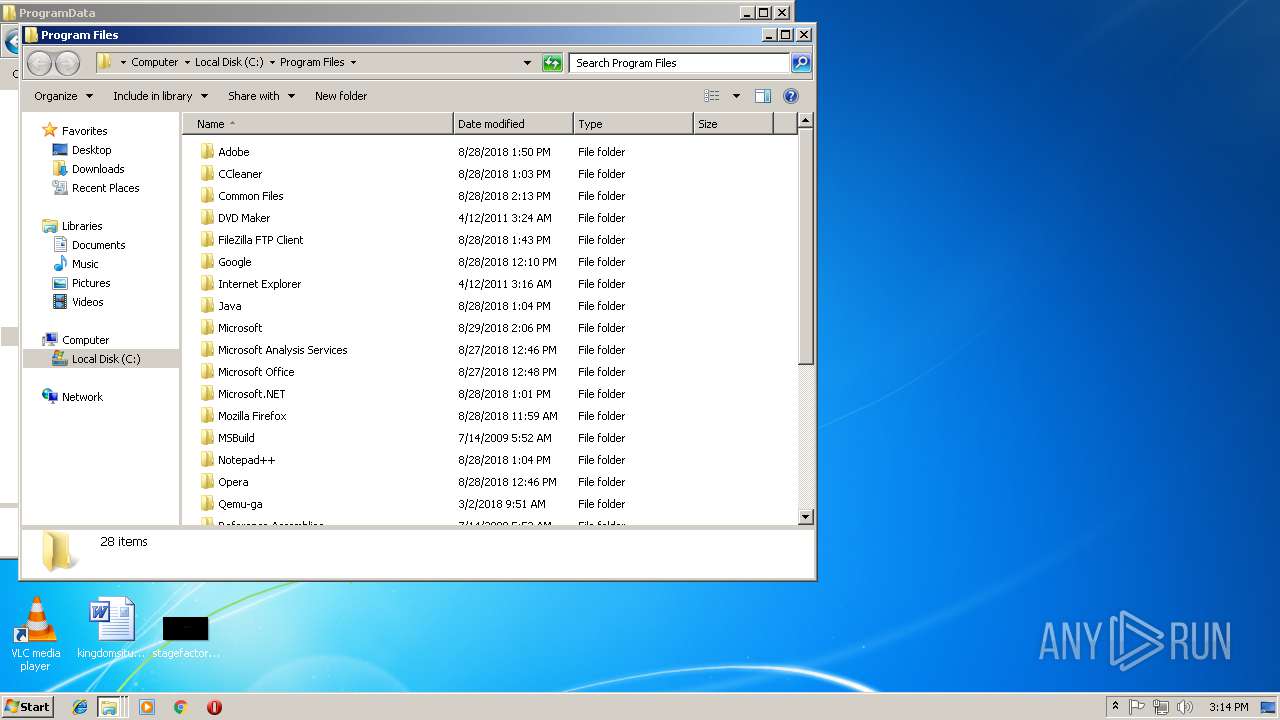Viewport: 1280px width, 720px height.
Task: Click the Music library icon
Action: coord(60,264)
